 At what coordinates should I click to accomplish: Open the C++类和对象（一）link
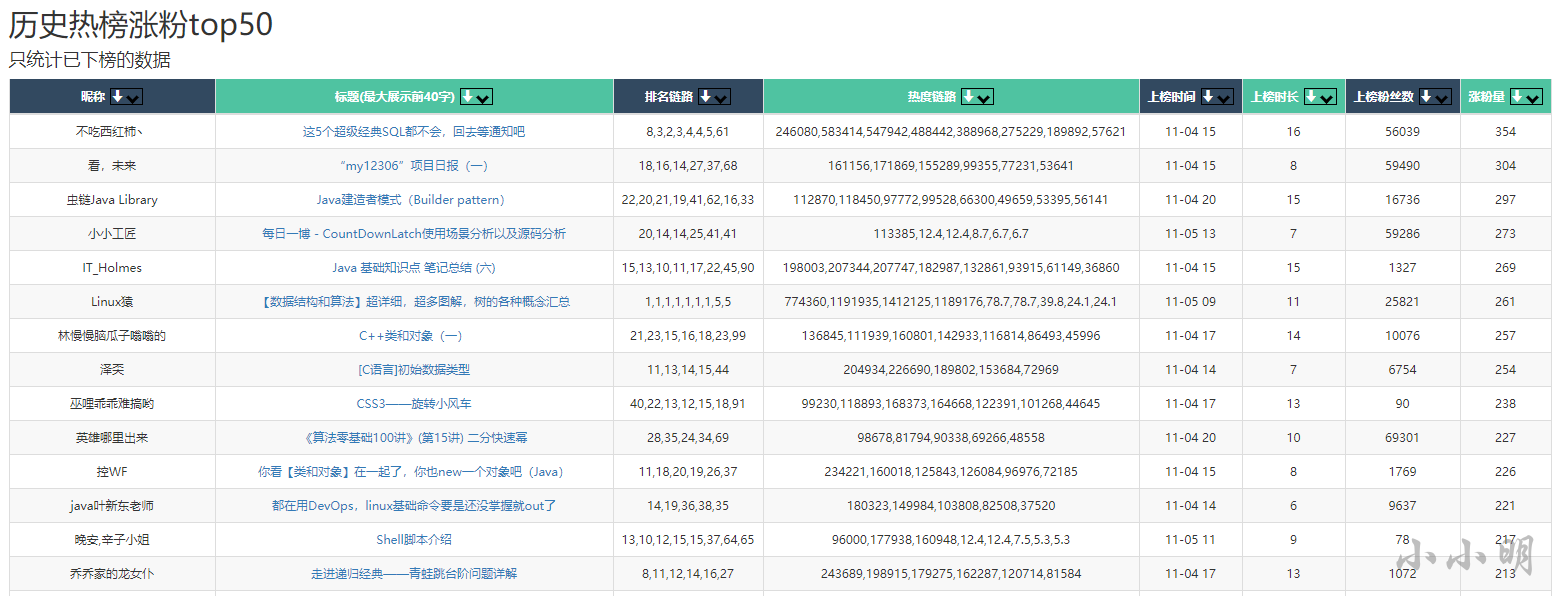(x=414, y=336)
